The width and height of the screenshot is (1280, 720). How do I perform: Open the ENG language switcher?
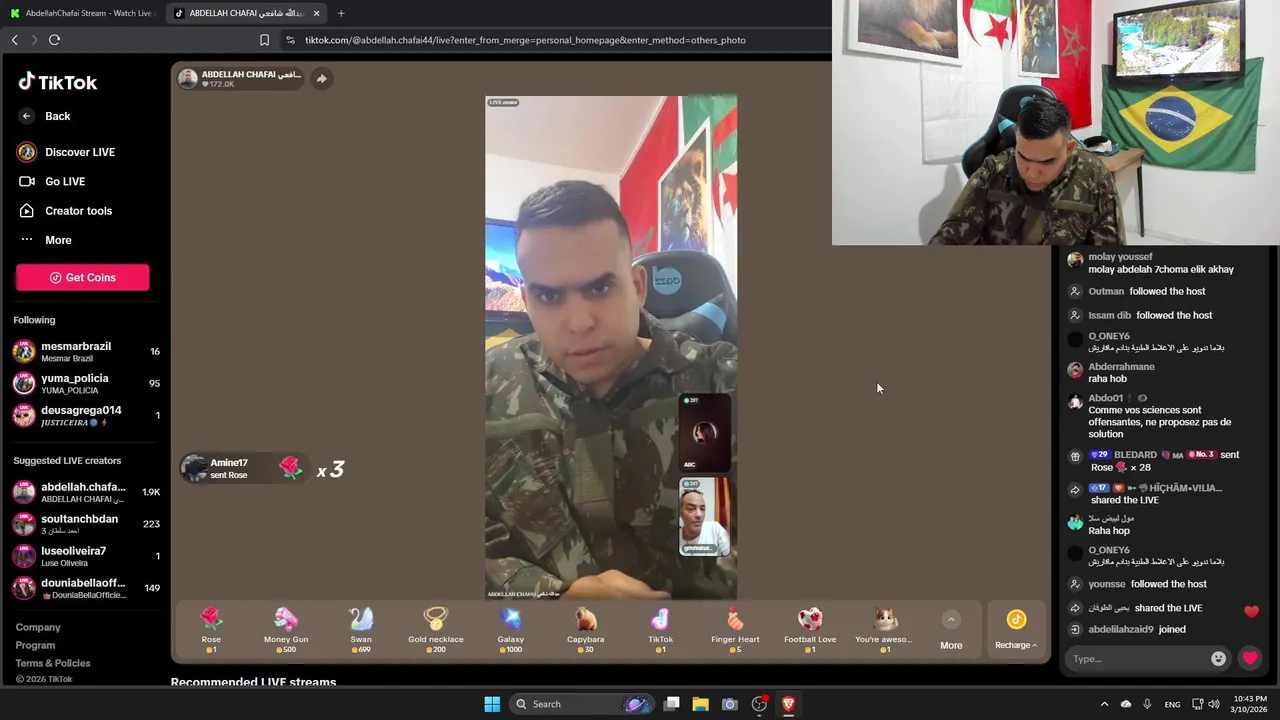pyautogui.click(x=1172, y=704)
